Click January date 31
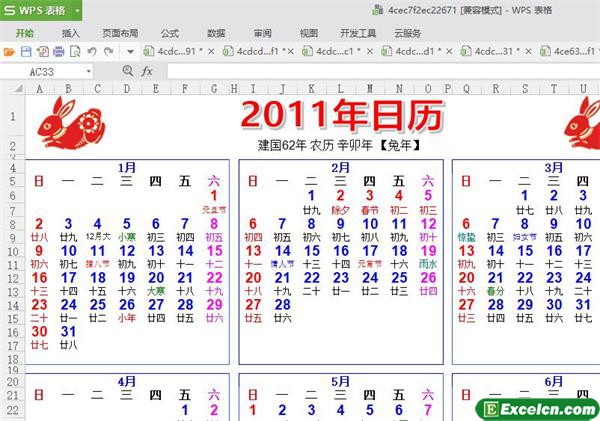This screenshot has height=421, width=600. (68, 332)
